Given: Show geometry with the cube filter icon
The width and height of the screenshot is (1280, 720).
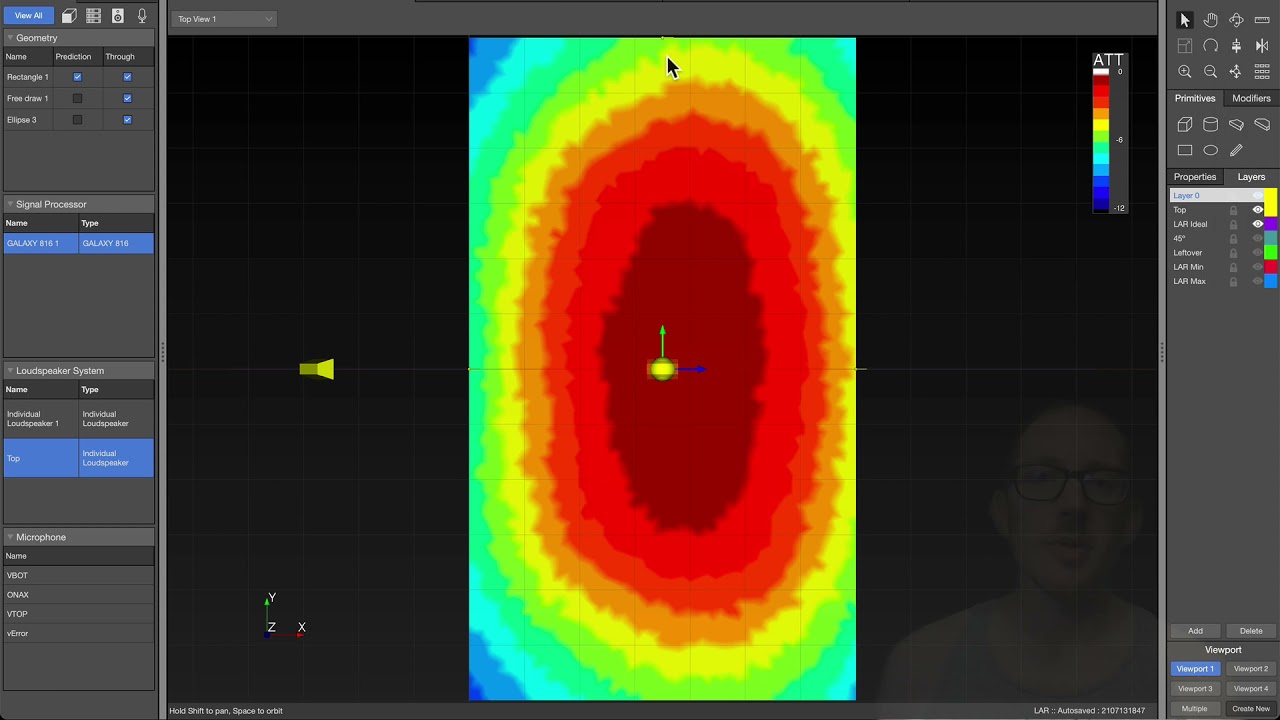Looking at the screenshot, I should [69, 16].
